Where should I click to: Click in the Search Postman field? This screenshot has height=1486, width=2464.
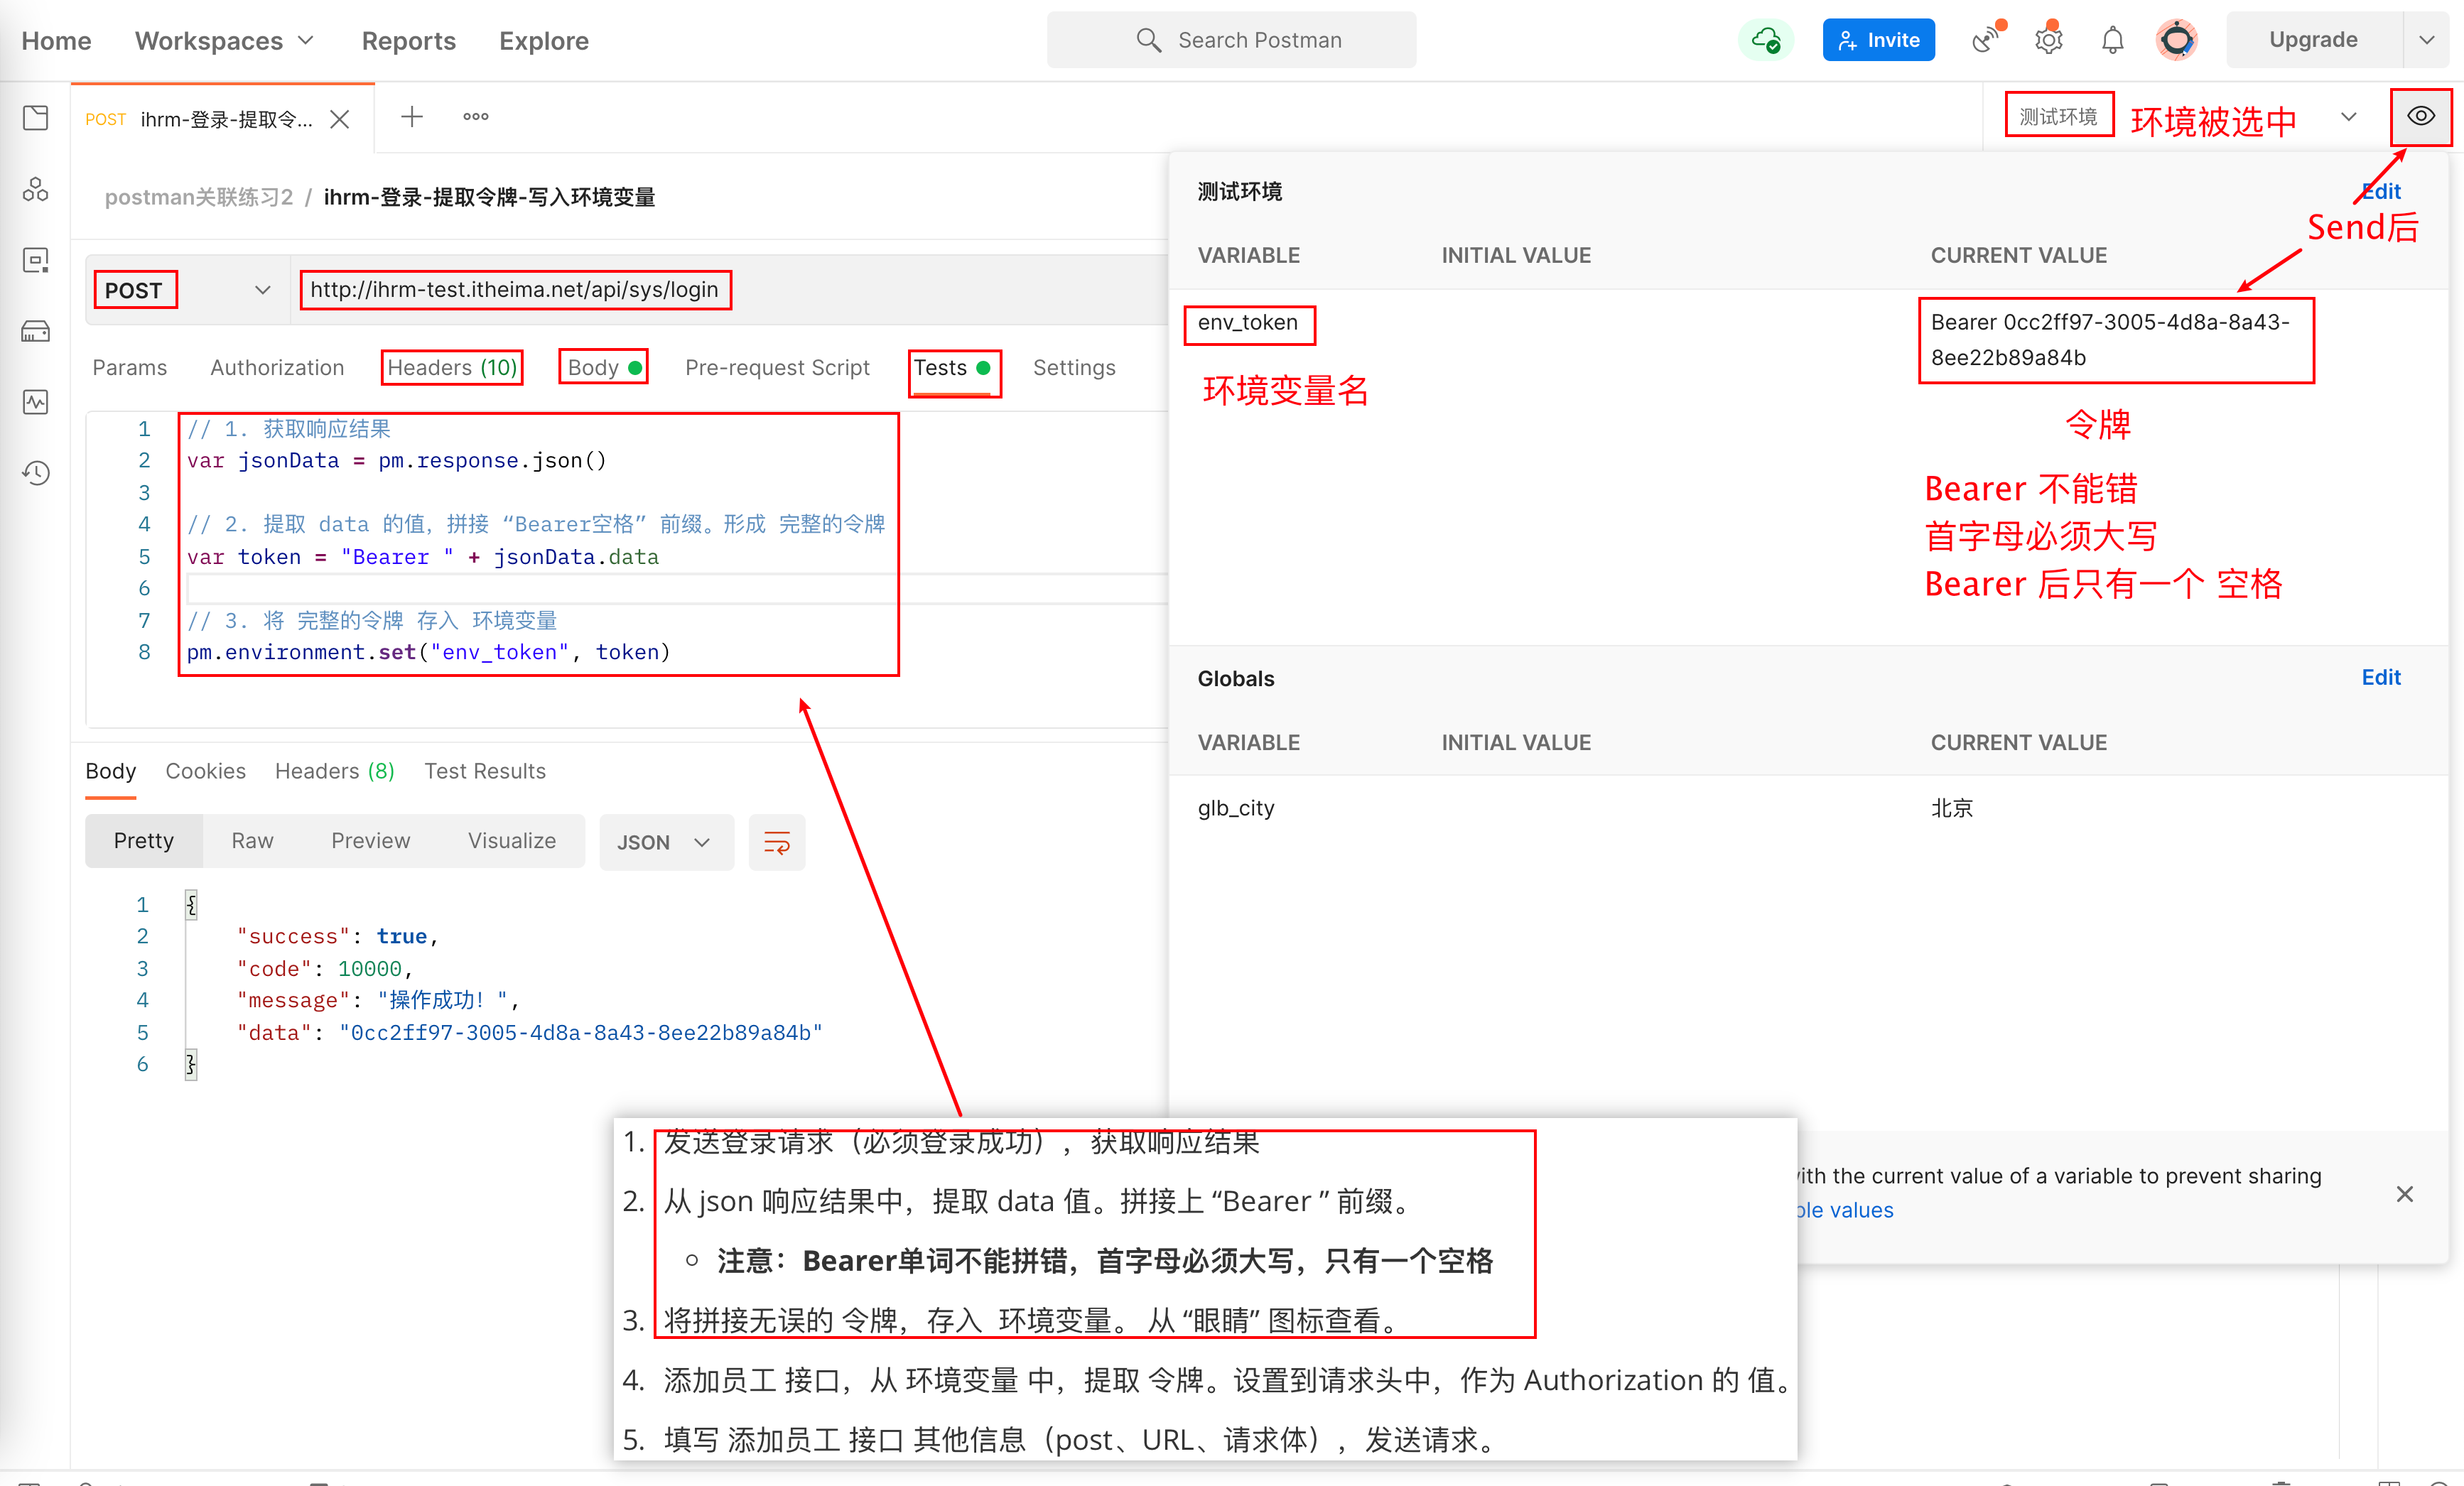click(1231, 40)
